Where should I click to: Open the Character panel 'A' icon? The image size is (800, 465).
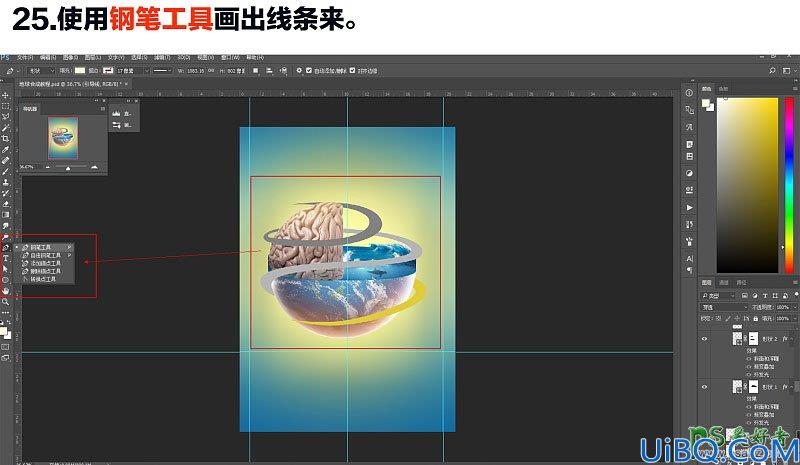689,258
